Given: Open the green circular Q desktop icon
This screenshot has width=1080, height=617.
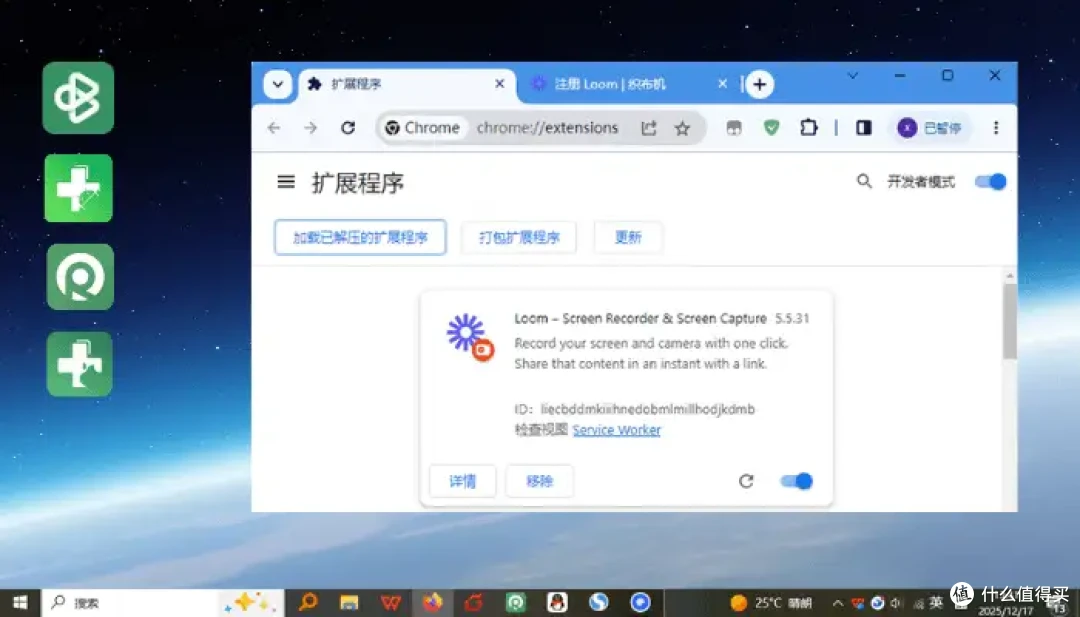Looking at the screenshot, I should coord(80,277).
